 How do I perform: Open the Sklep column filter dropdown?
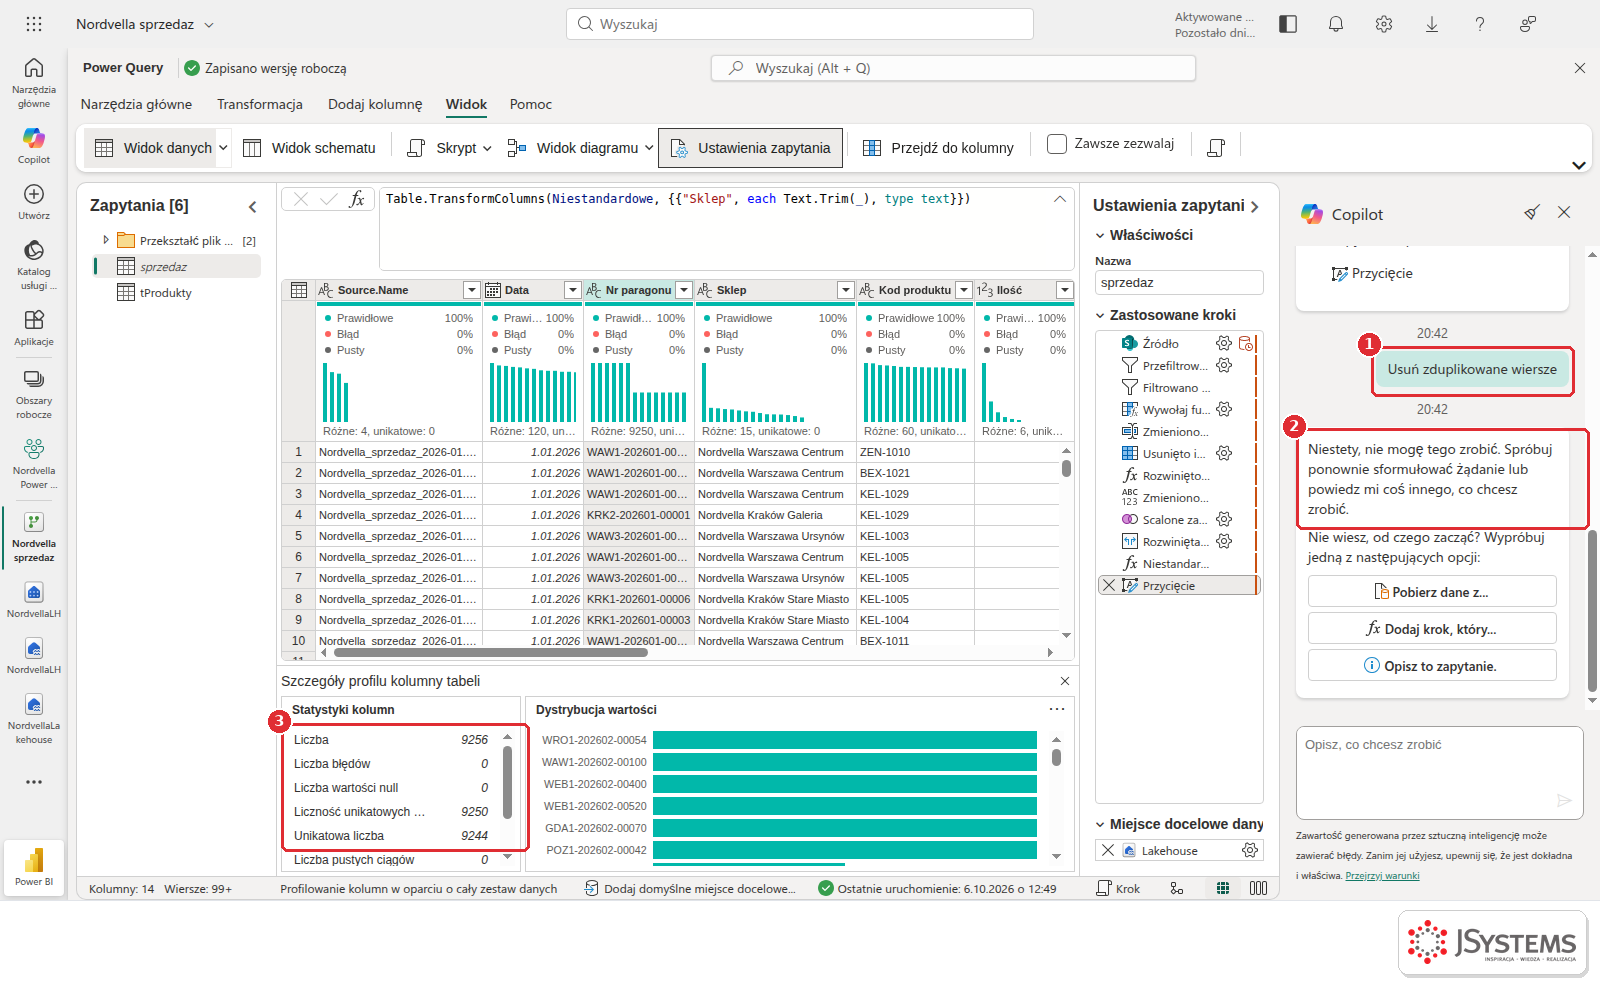click(846, 290)
